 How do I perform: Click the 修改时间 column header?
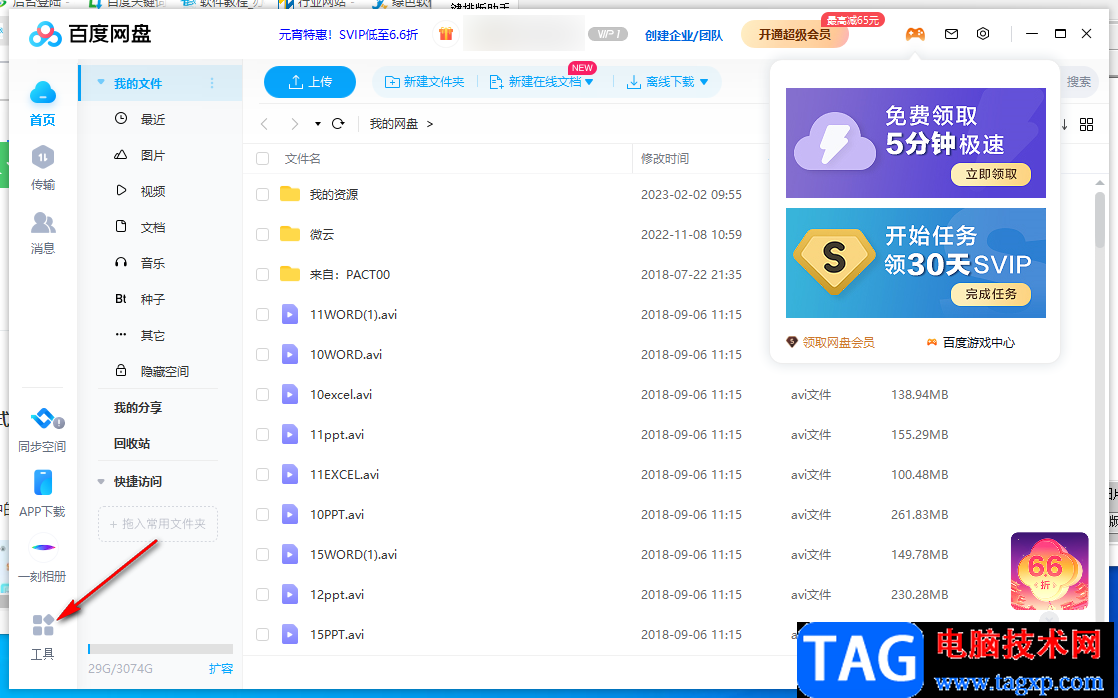[665, 158]
